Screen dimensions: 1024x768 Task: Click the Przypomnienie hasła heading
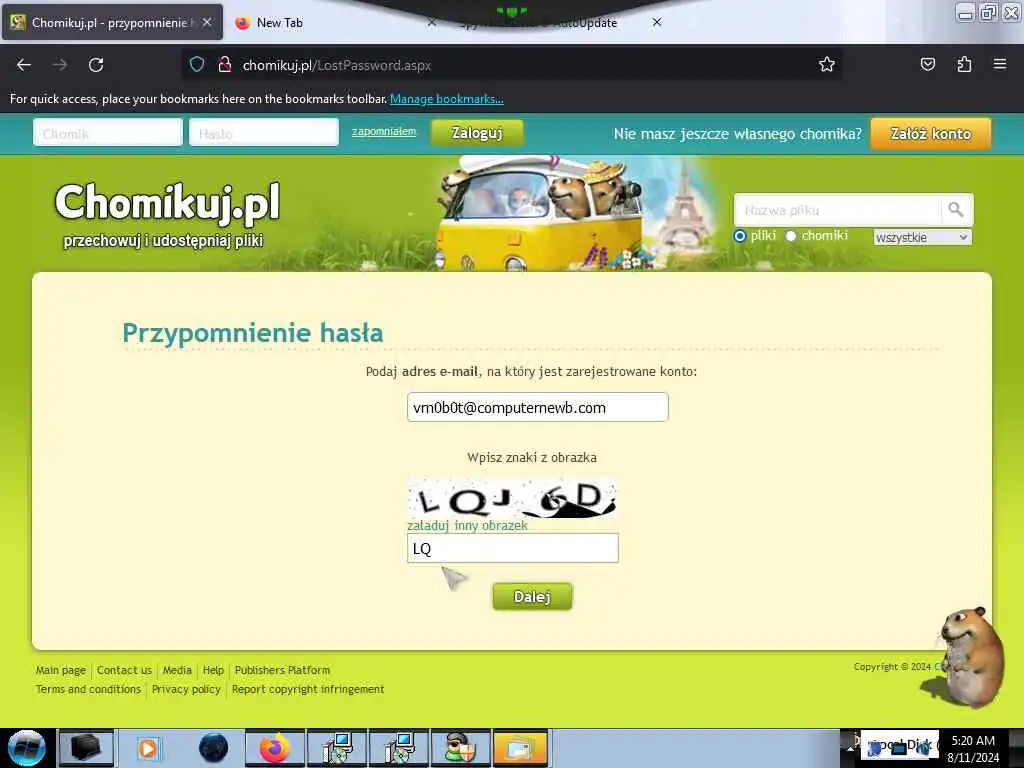253,332
